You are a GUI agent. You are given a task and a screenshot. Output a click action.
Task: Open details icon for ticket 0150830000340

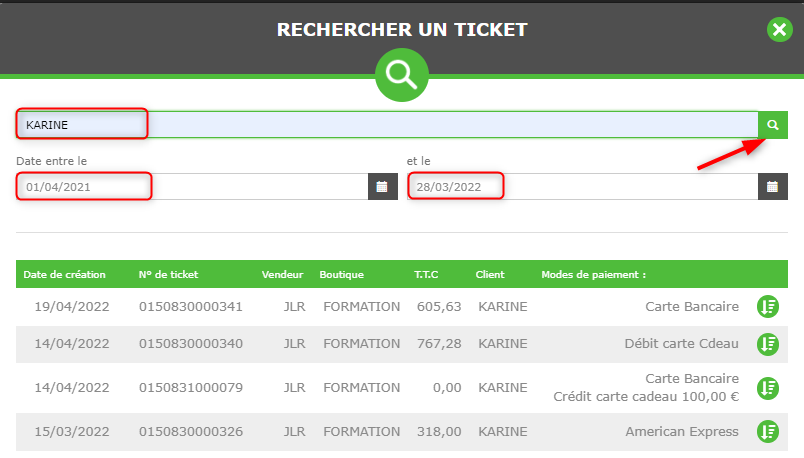click(768, 344)
